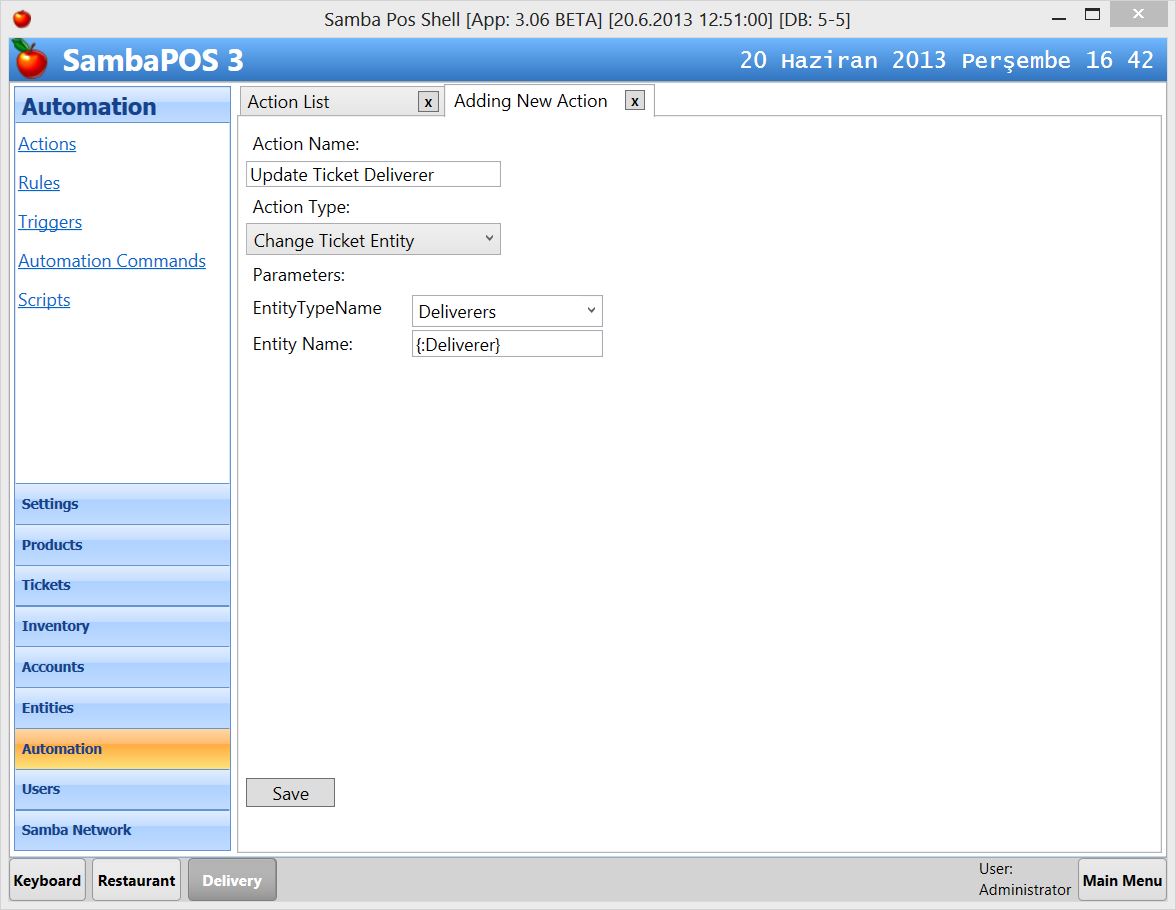
Task: Open the Main Menu
Action: [1122, 880]
